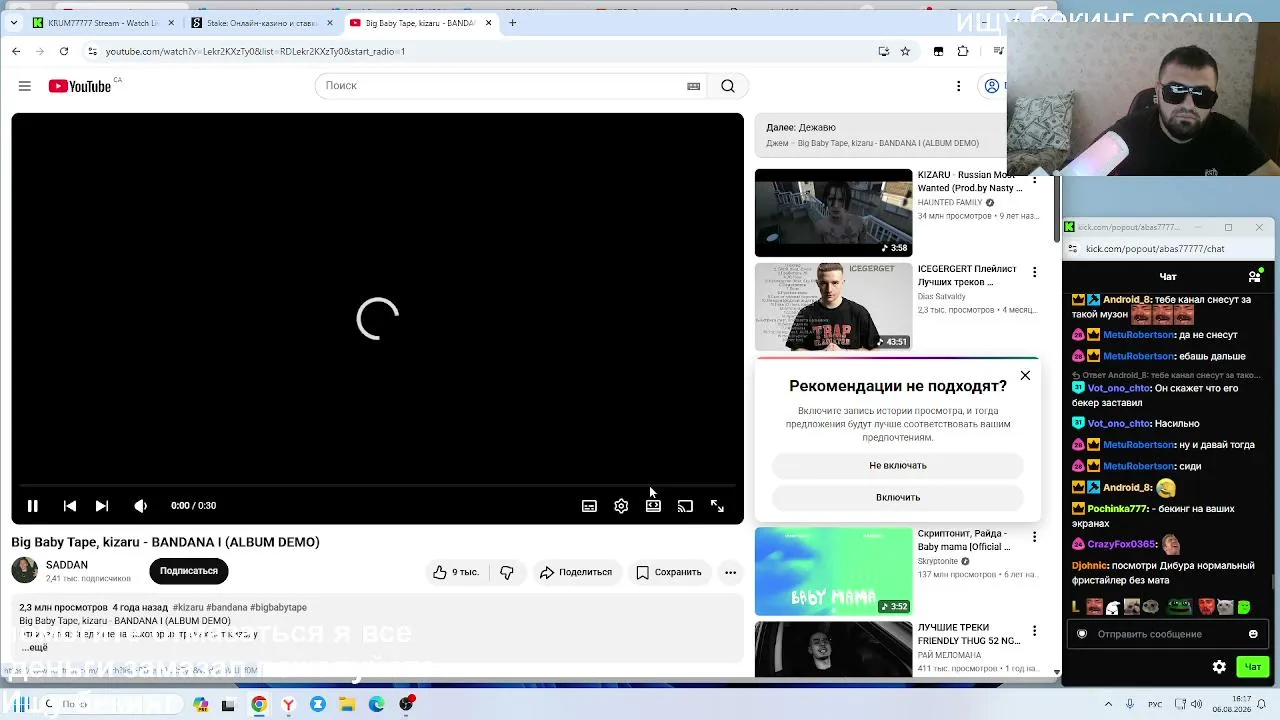This screenshot has height=720, width=1280.
Task: Close the Stake casino tab
Action: tap(330, 23)
